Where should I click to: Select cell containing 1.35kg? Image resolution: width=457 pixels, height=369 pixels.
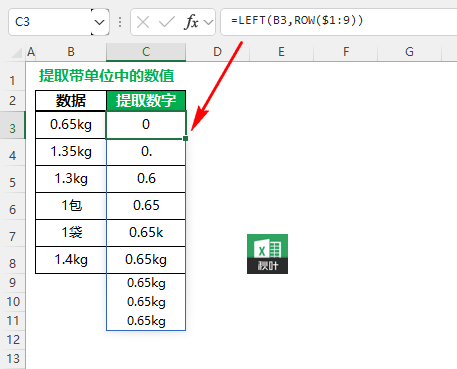point(71,152)
